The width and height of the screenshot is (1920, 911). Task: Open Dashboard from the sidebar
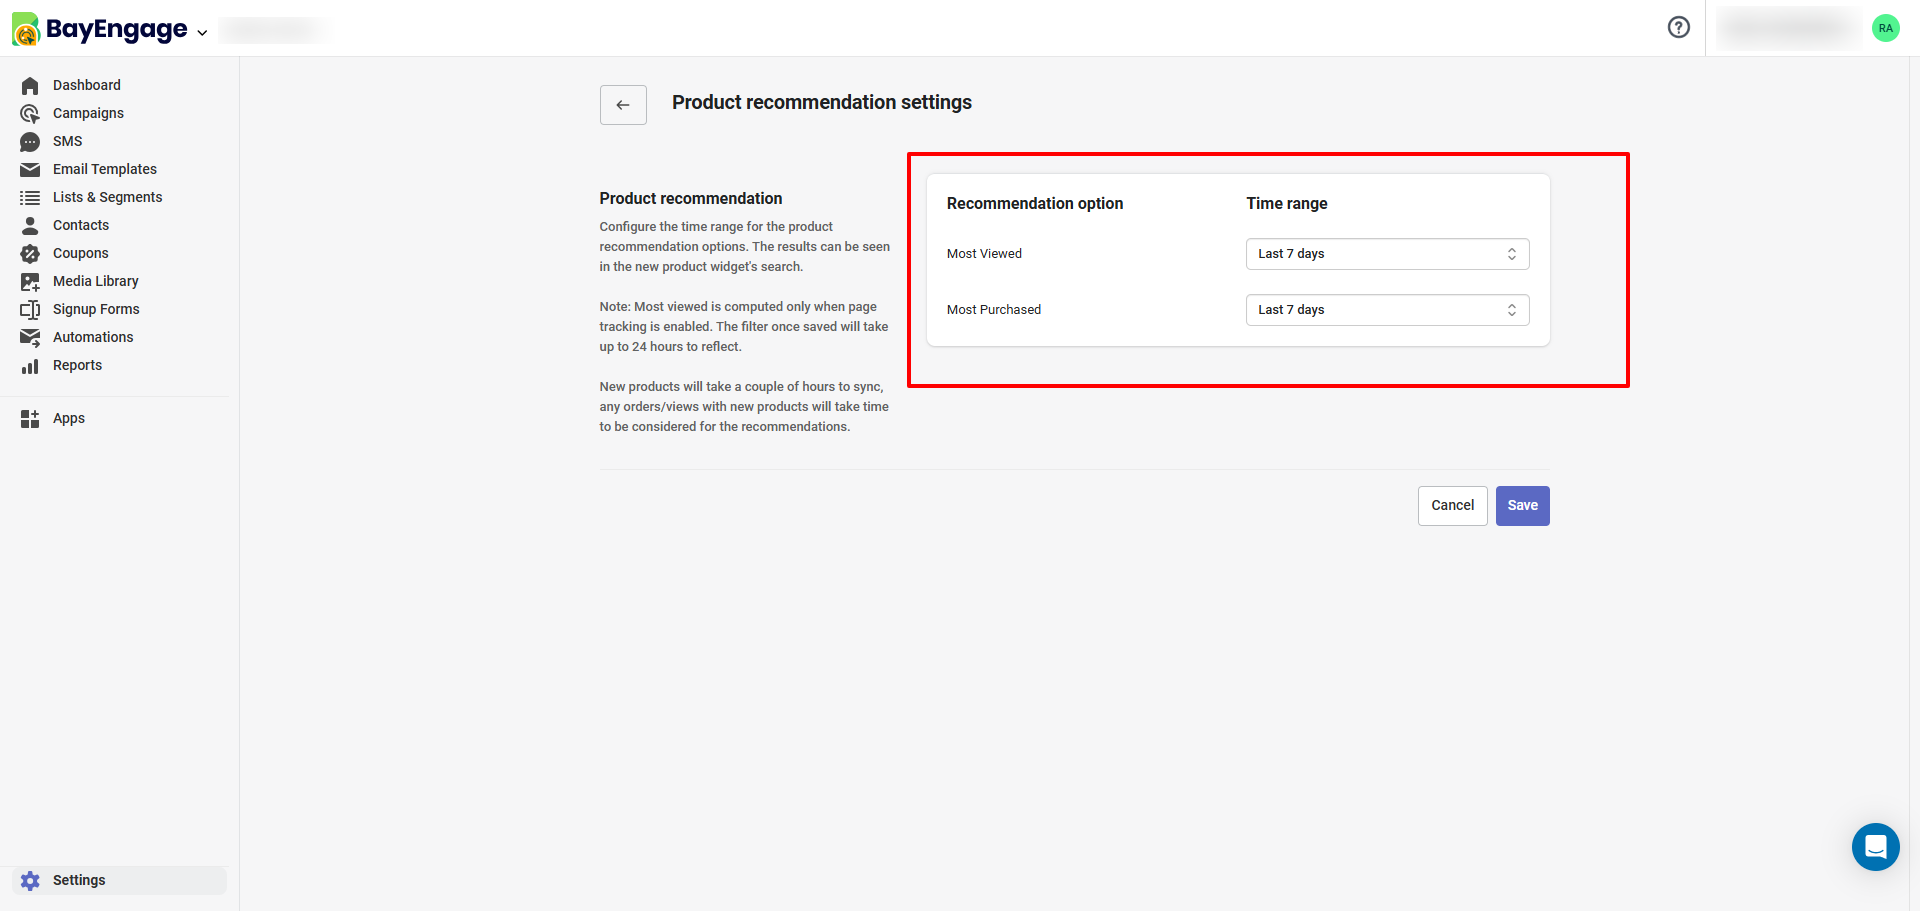click(x=87, y=85)
